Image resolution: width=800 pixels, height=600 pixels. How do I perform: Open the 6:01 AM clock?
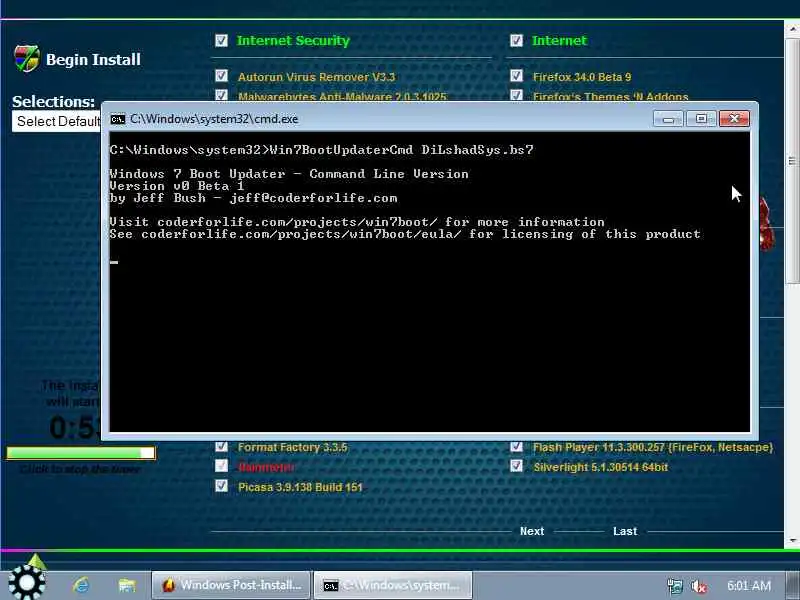tap(749, 585)
